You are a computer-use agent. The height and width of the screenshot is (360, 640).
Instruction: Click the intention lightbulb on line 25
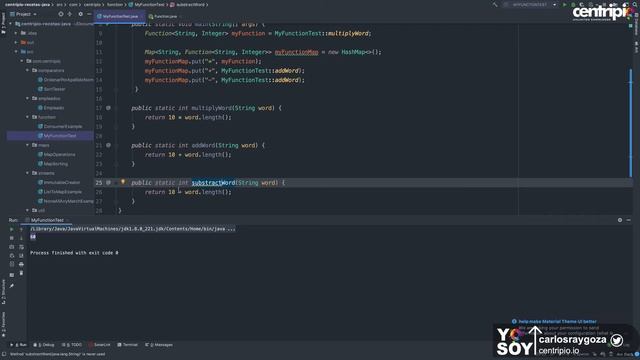[x=122, y=182]
